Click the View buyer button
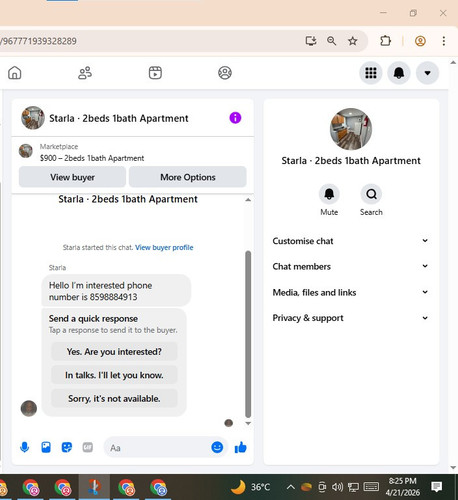This screenshot has height=500, width=458. click(x=72, y=177)
